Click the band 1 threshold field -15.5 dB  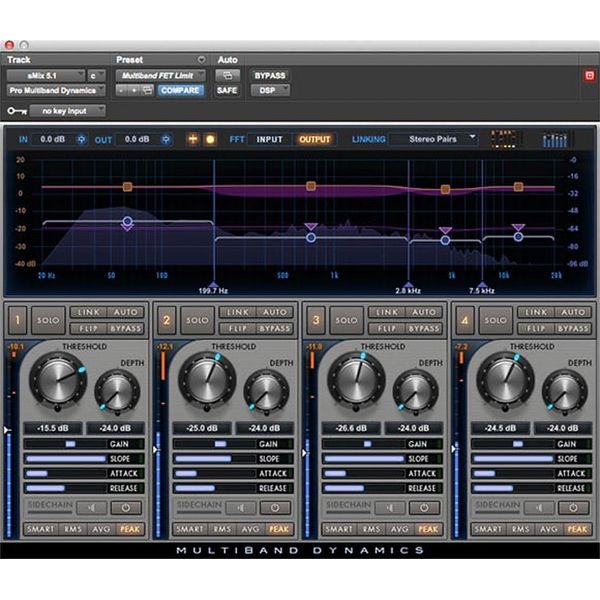[53, 428]
